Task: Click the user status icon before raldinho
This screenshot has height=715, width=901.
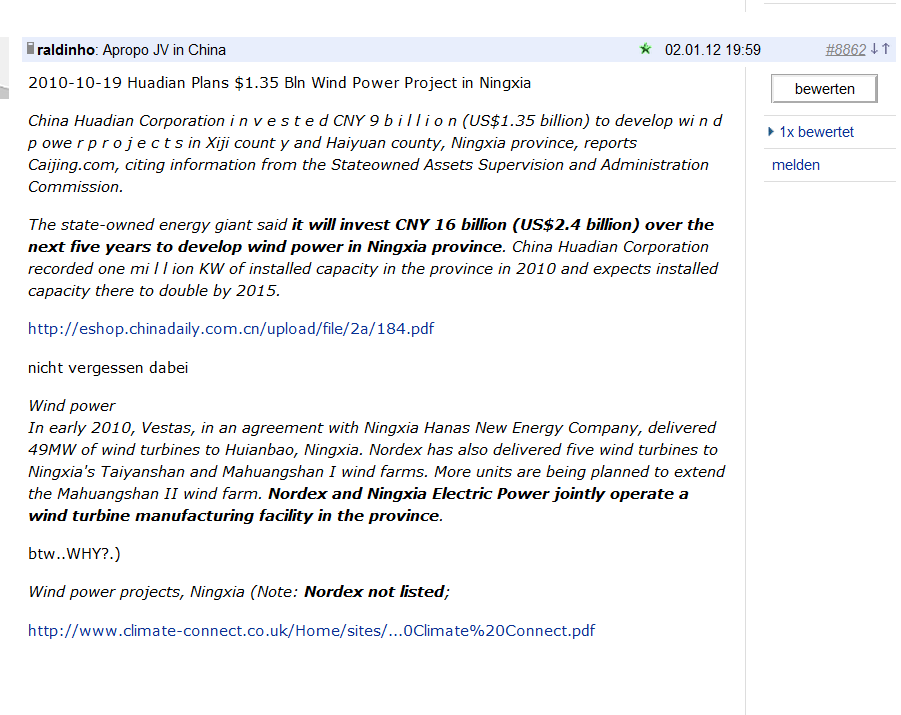Action: click(31, 49)
